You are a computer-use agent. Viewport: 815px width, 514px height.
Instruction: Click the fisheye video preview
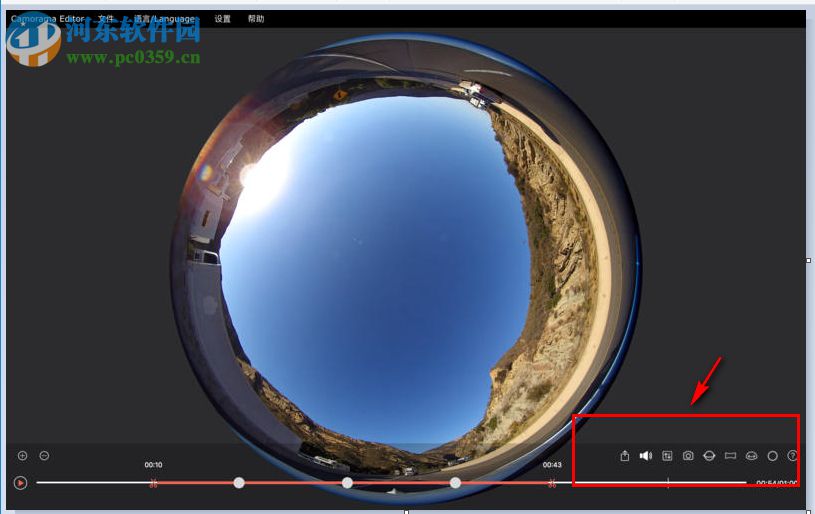(406, 268)
